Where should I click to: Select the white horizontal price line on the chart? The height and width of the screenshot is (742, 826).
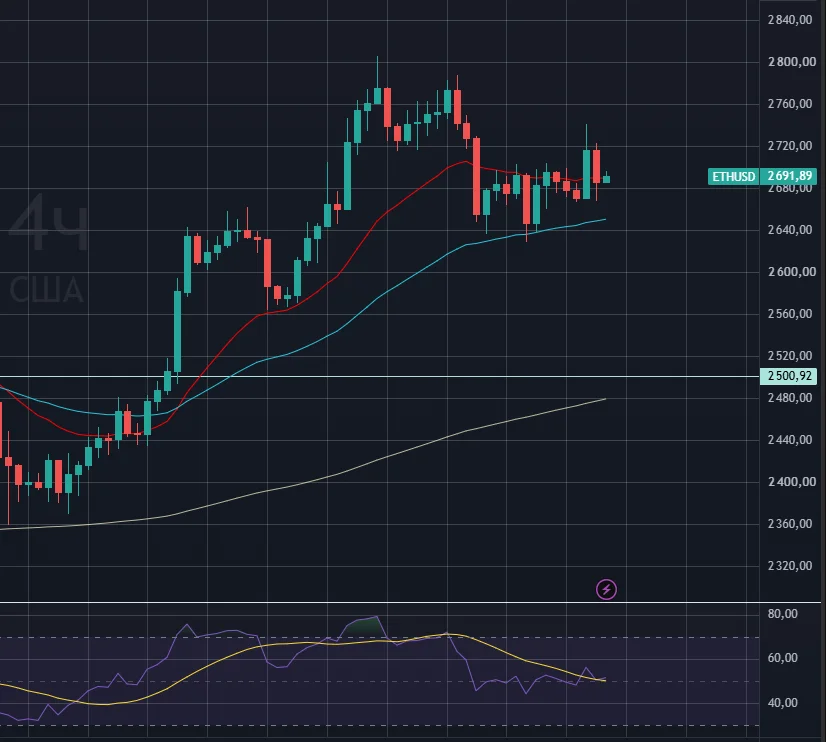pyautogui.click(x=379, y=377)
